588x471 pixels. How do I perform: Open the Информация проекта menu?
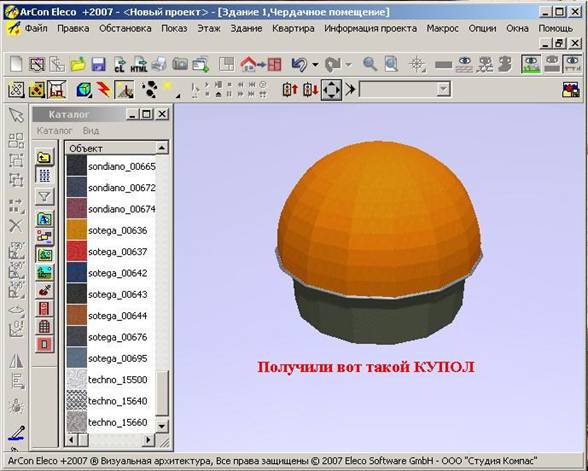pyautogui.click(x=370, y=28)
